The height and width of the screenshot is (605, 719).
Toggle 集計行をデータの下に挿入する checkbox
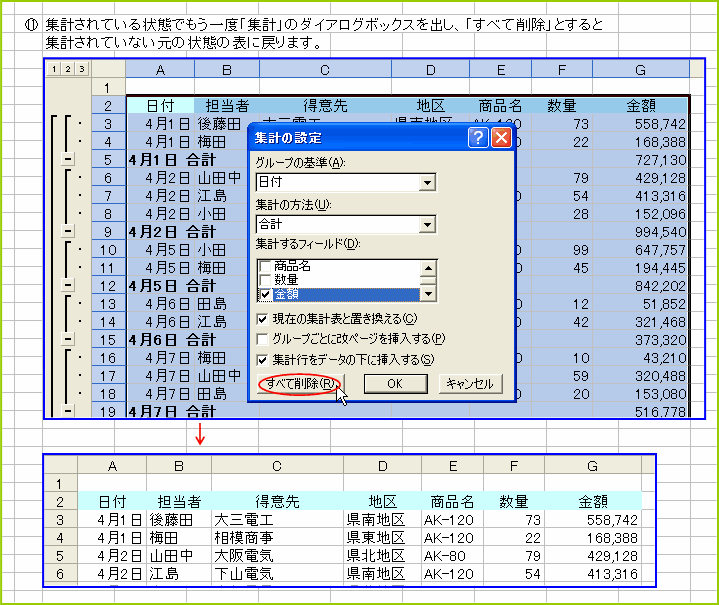262,360
